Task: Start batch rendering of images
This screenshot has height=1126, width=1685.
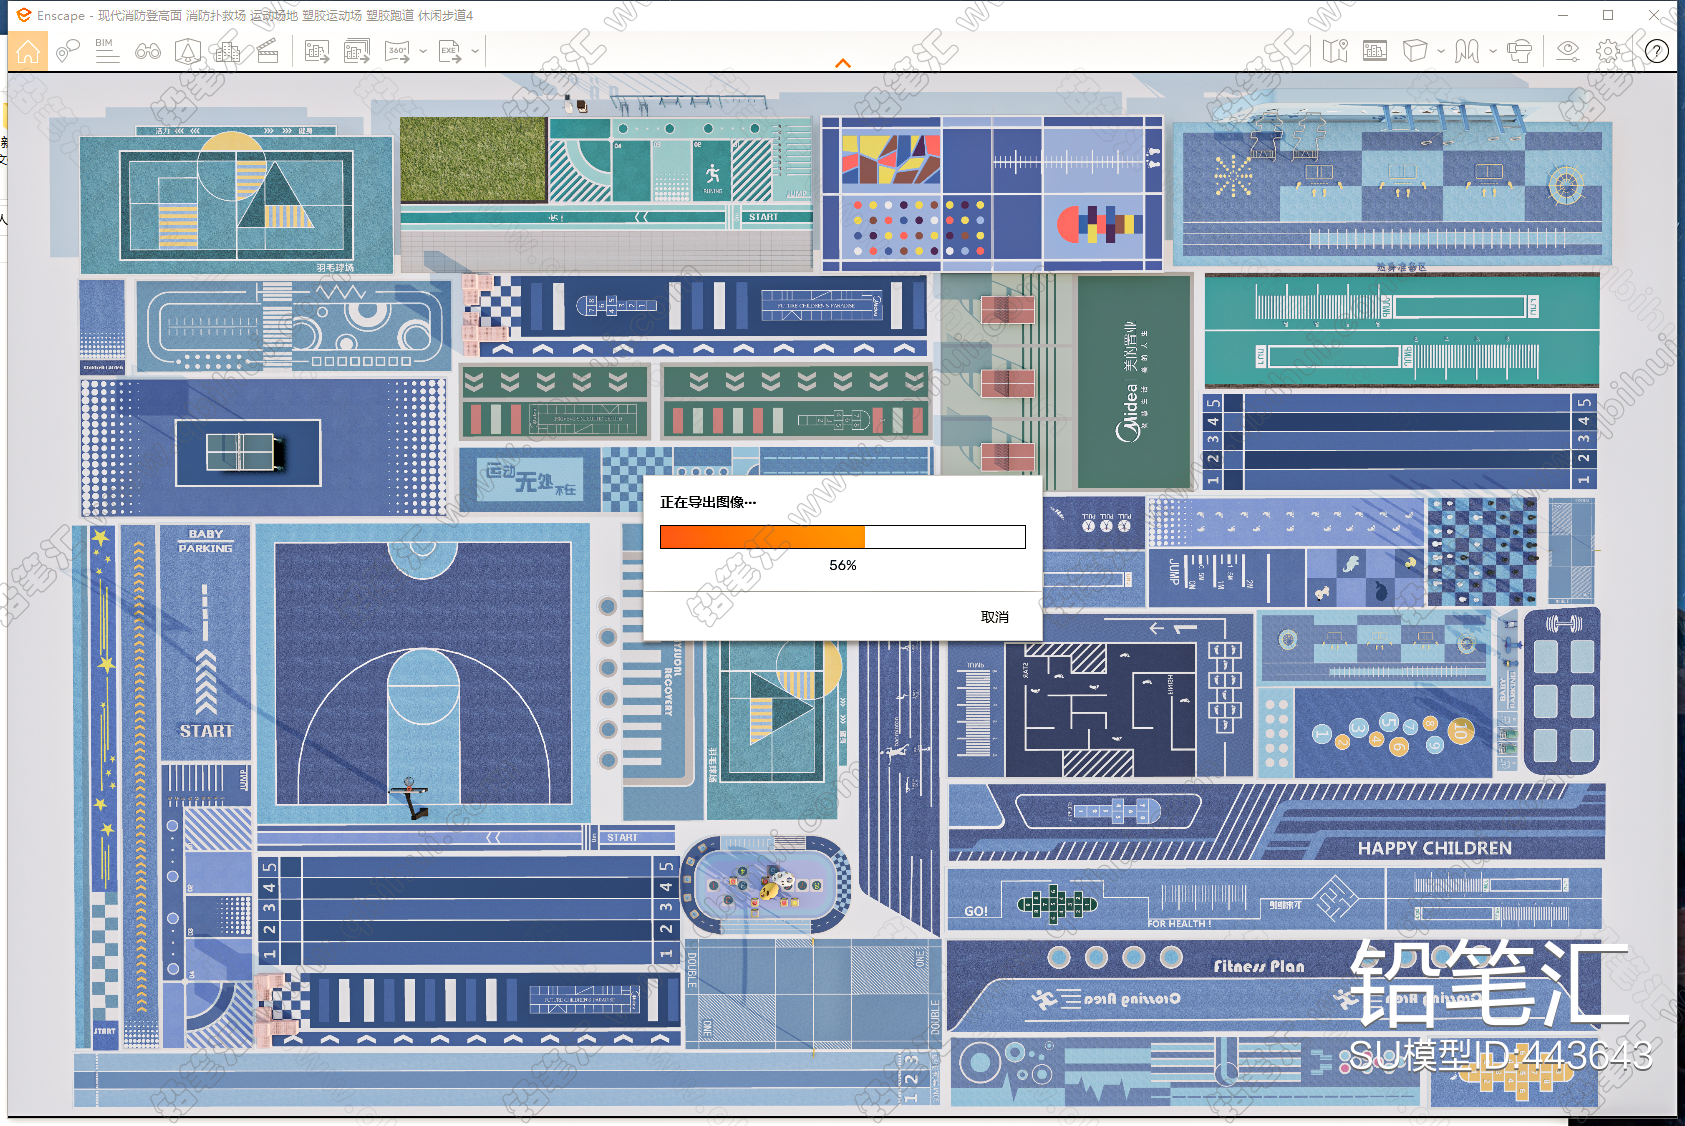Action: pos(357,51)
